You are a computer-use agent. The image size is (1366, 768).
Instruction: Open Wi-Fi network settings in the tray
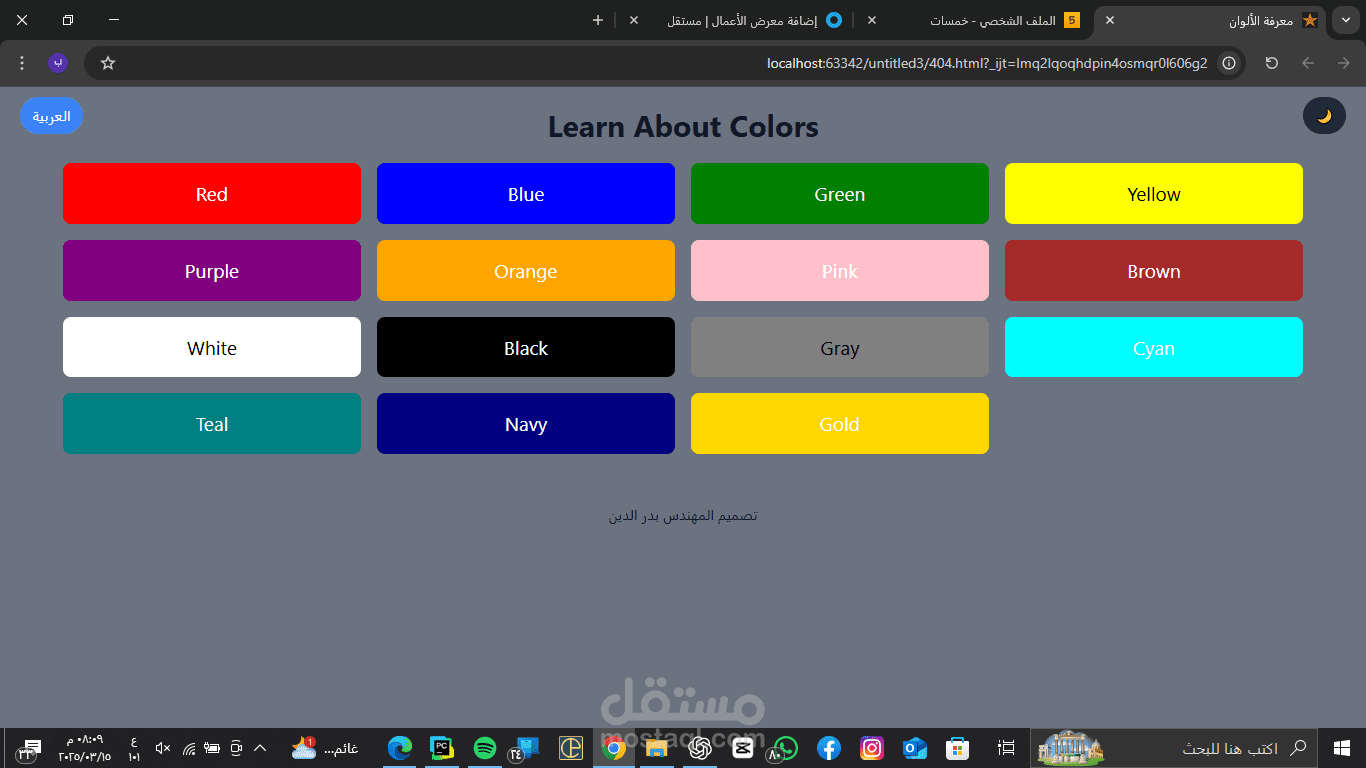(x=189, y=748)
